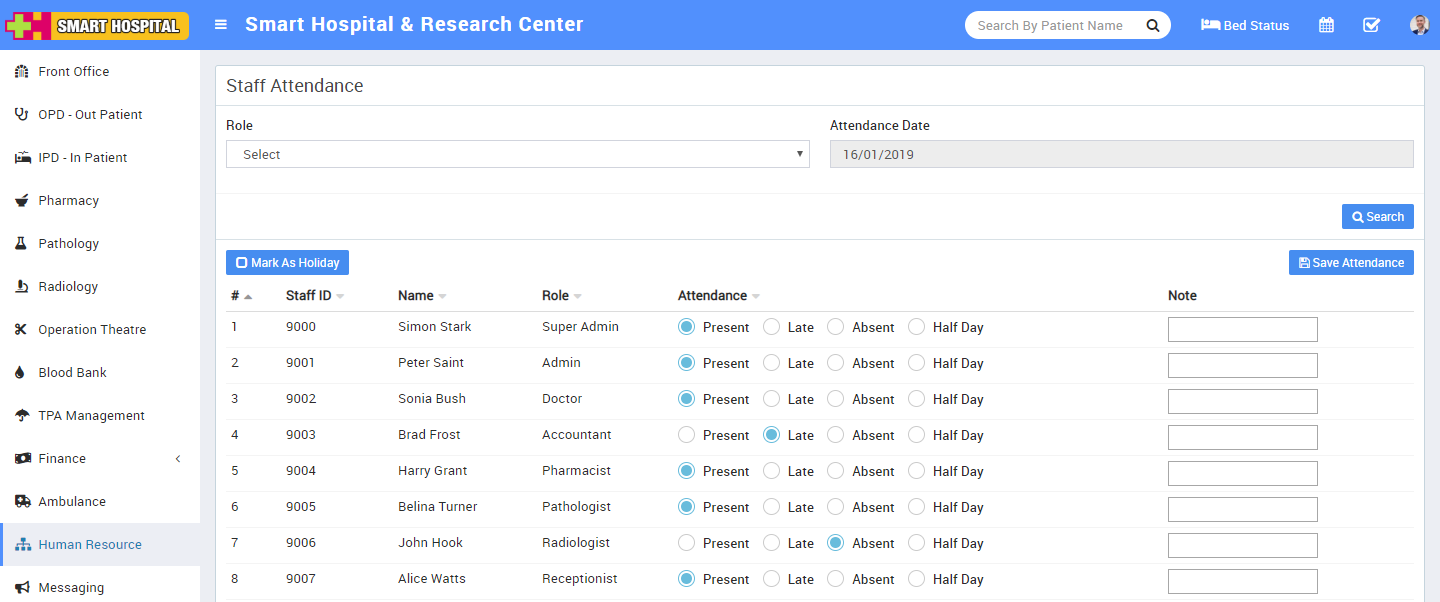The height and width of the screenshot is (602, 1440).
Task: Click the Save Attendance button
Action: (1350, 263)
